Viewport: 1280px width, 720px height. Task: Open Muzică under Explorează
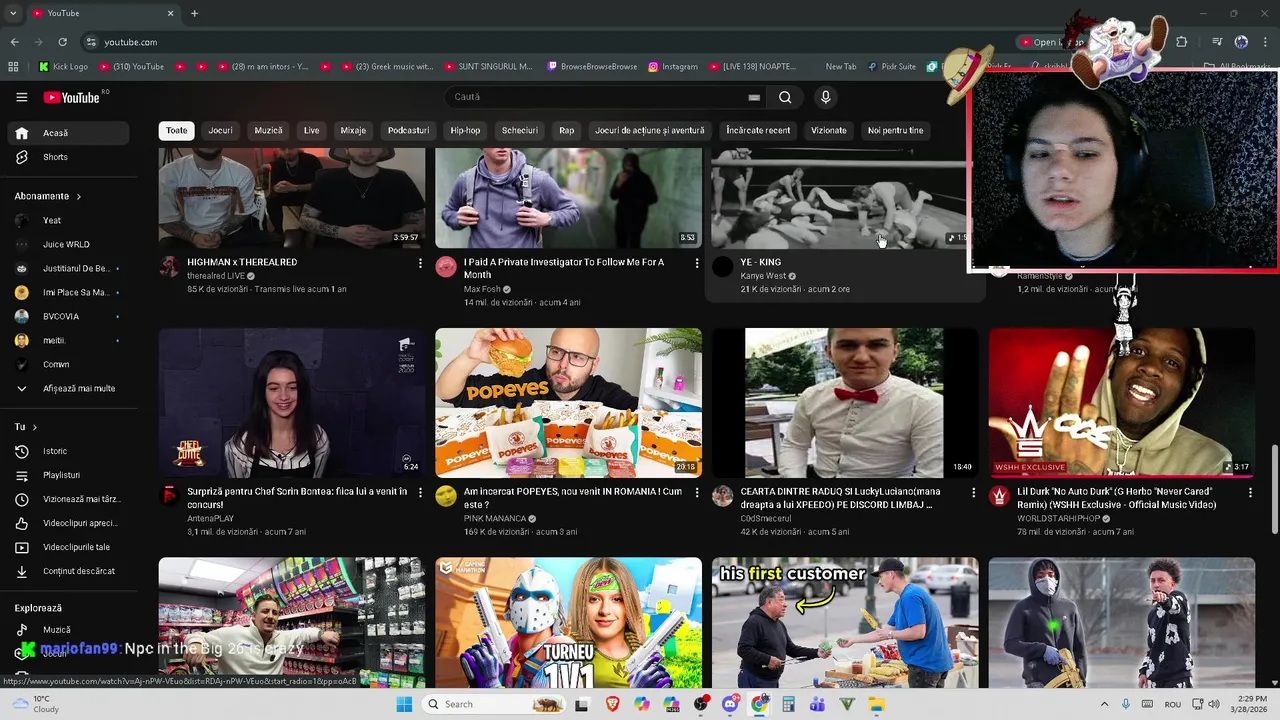[x=67, y=630]
